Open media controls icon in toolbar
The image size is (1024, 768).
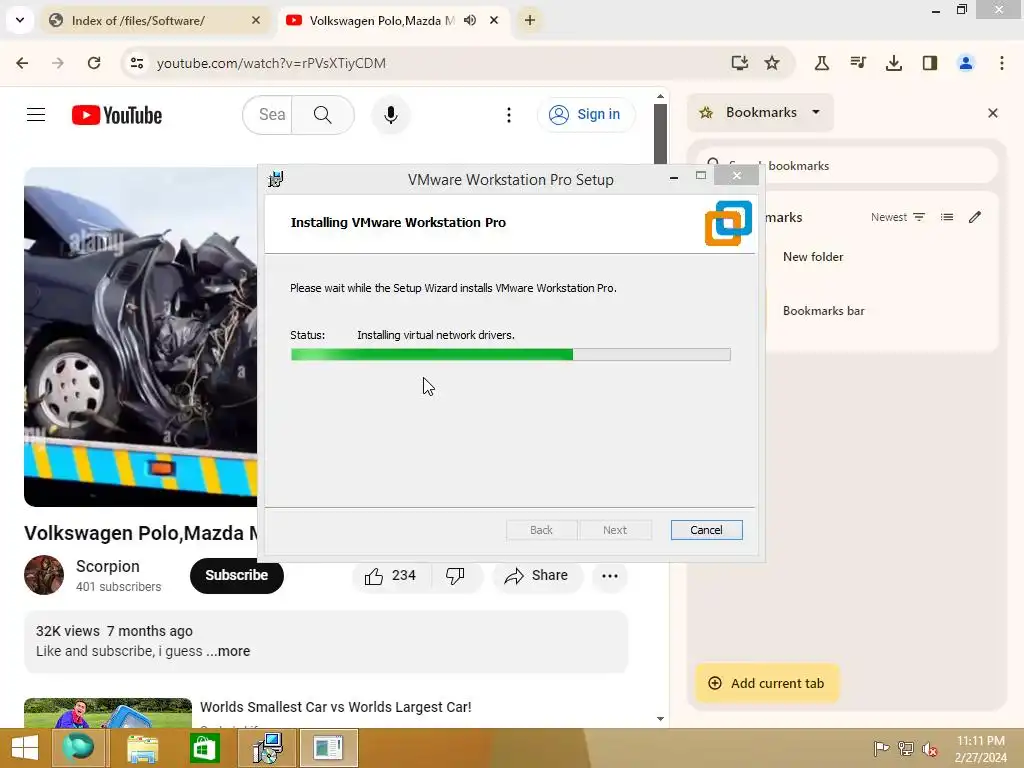click(x=857, y=63)
